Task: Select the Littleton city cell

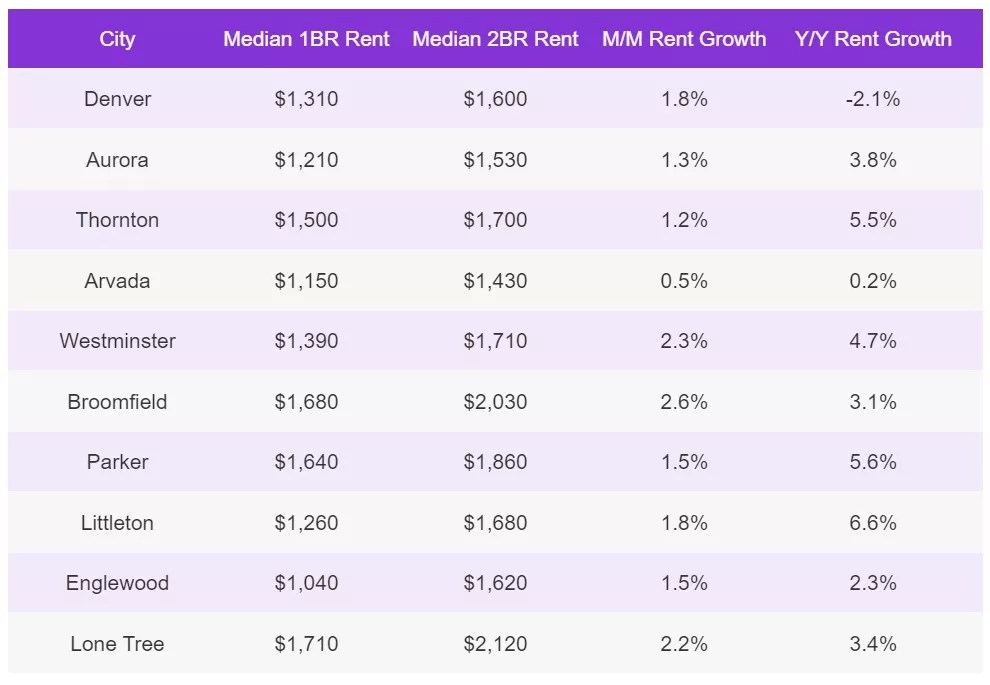Action: point(117,523)
